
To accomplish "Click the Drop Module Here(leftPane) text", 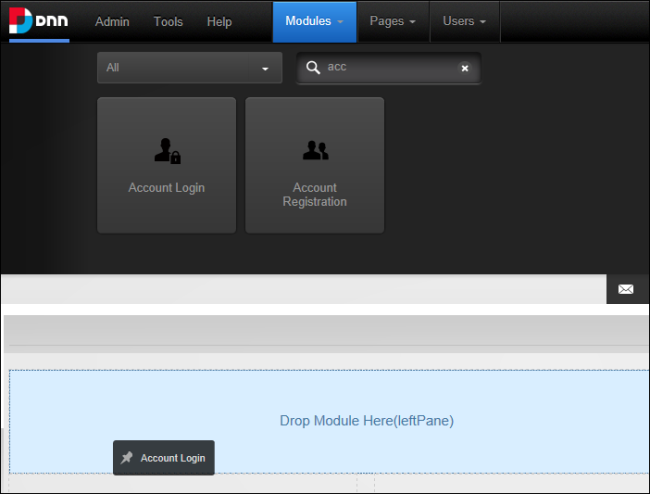I will (366, 421).
